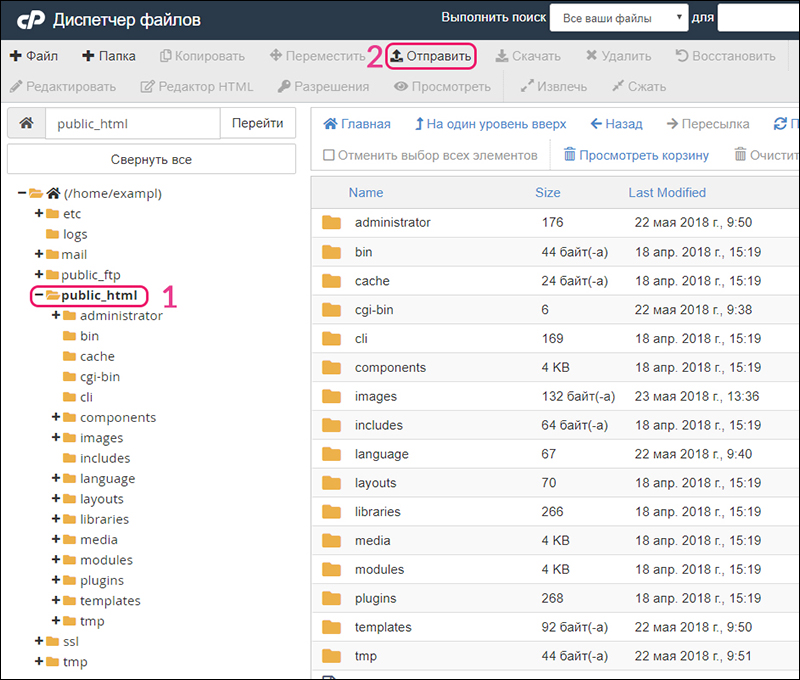This screenshot has width=800, height=680.
Task: Go up with На один уровень вверх
Action: 490,124
